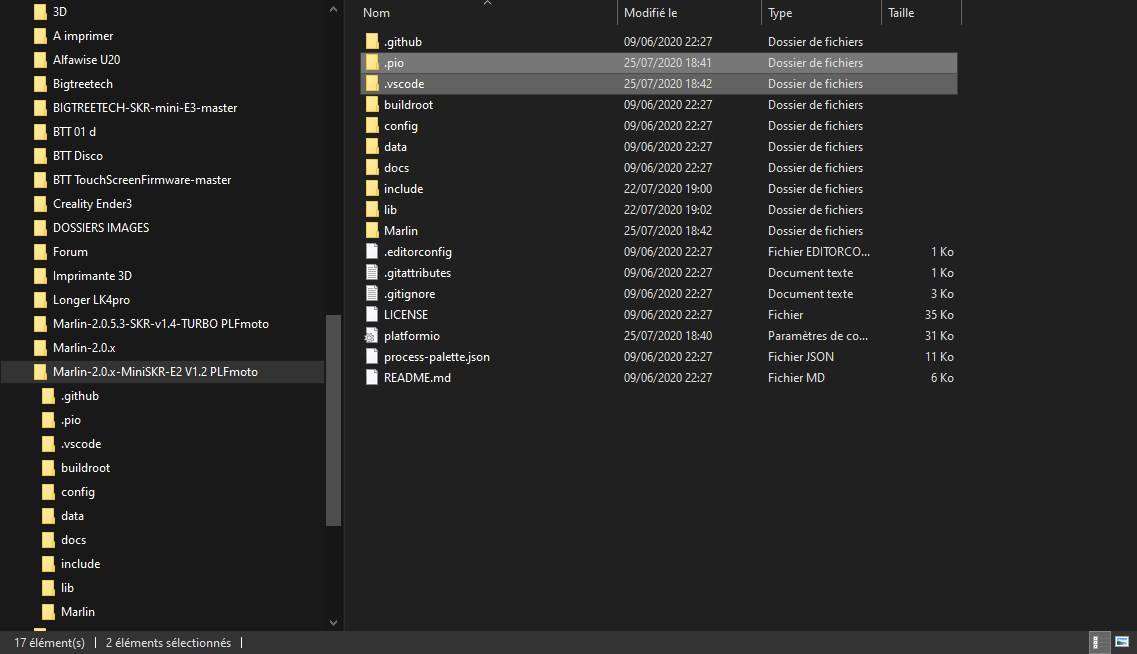Click the .github folder icon in file list
This screenshot has width=1137, height=654.
pyautogui.click(x=372, y=41)
